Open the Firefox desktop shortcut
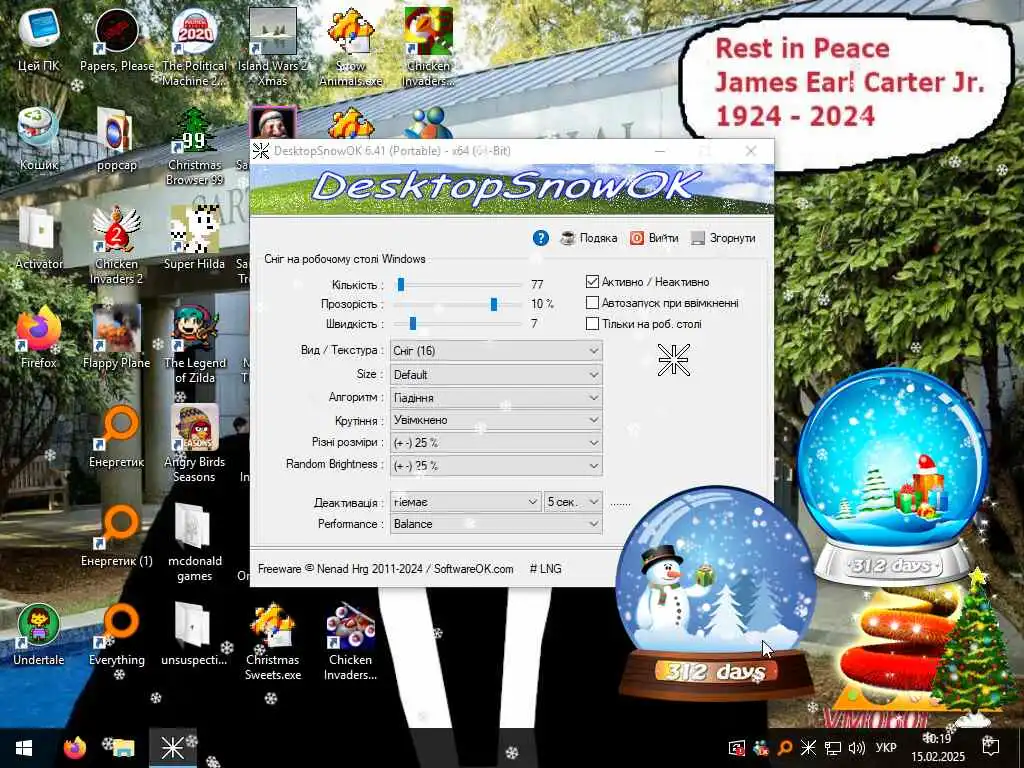 coord(39,337)
